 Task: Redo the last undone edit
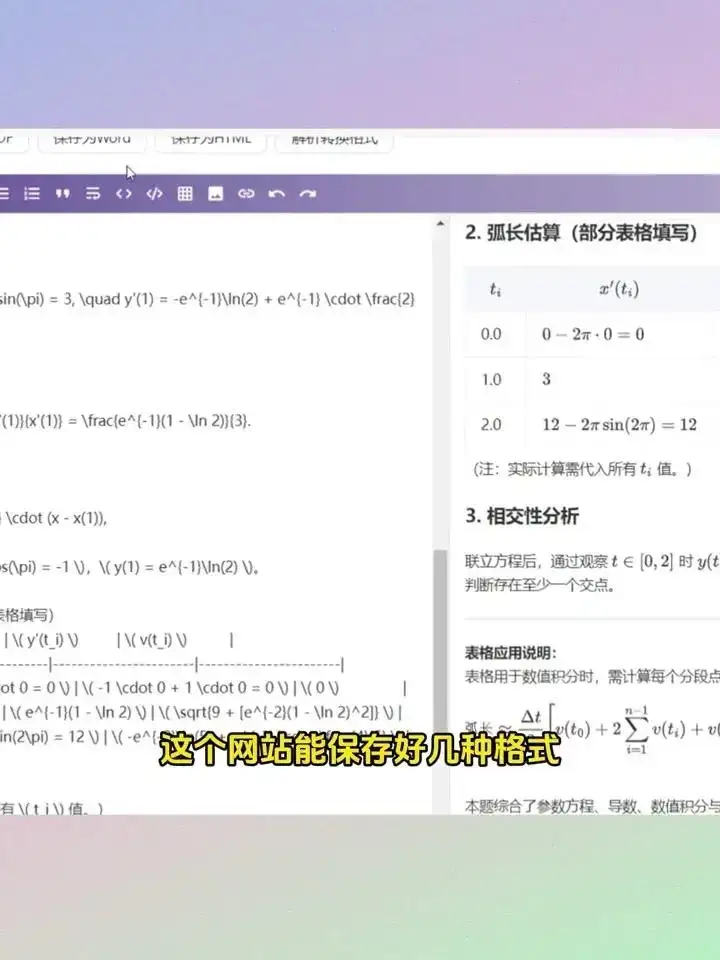pyautogui.click(x=307, y=194)
